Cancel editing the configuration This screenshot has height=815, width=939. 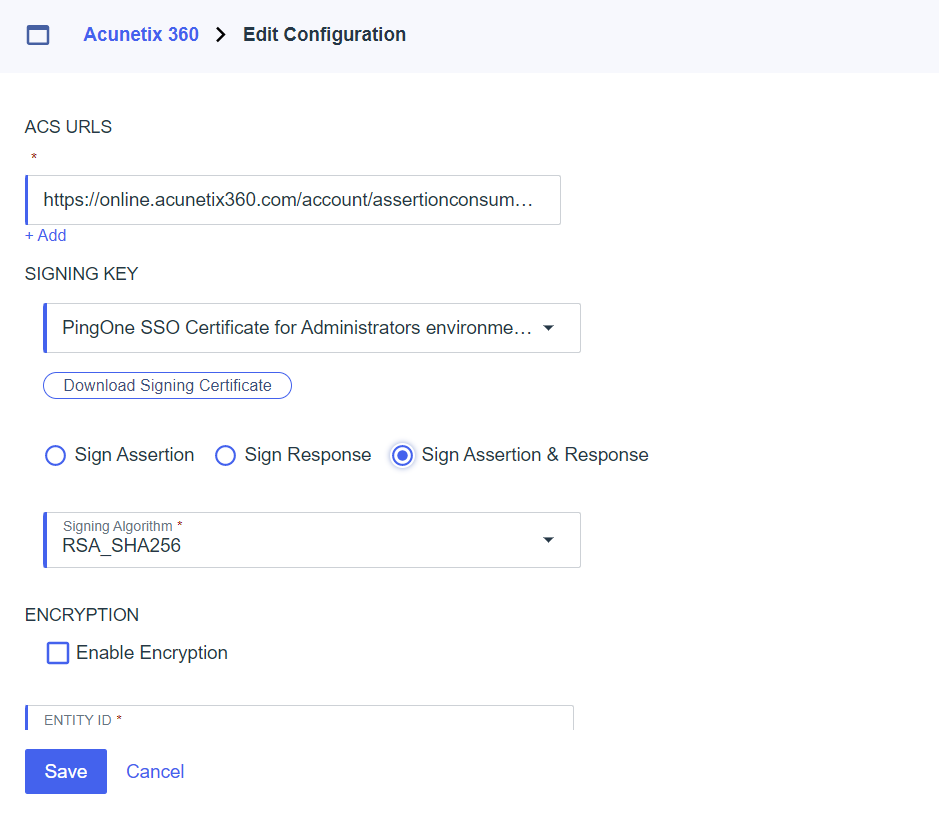tap(155, 771)
